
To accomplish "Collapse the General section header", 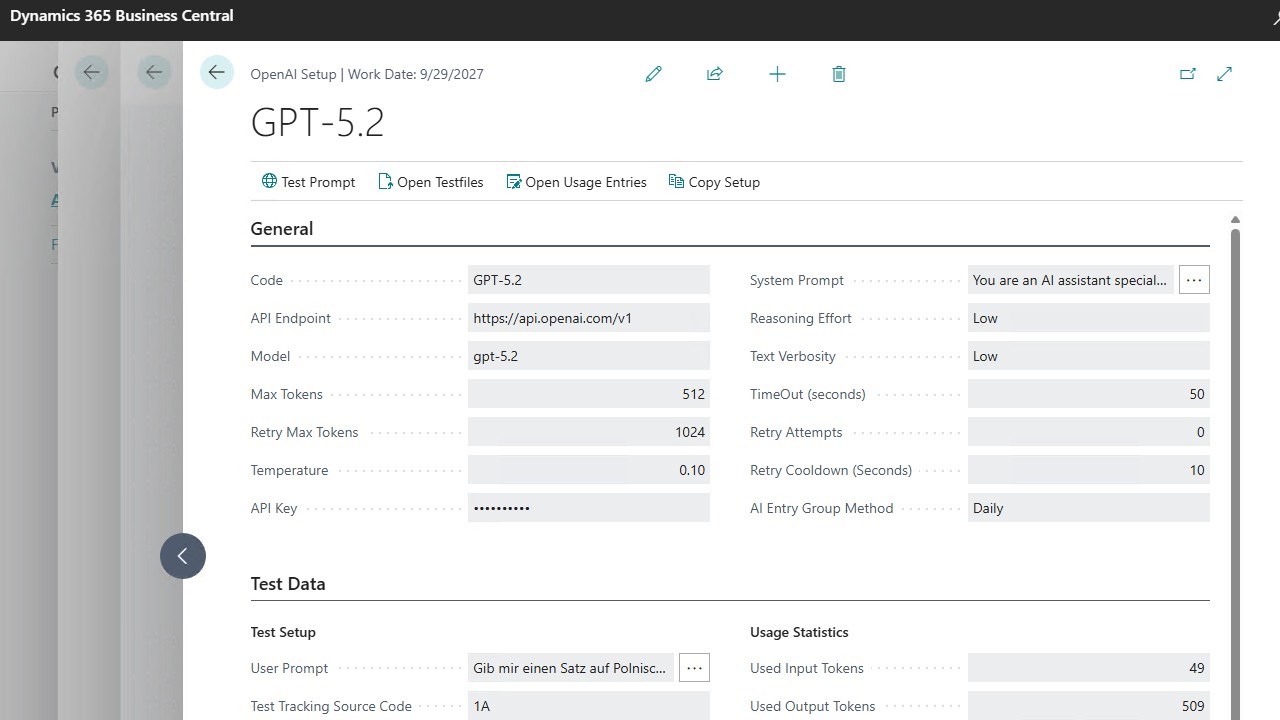I will pos(282,229).
